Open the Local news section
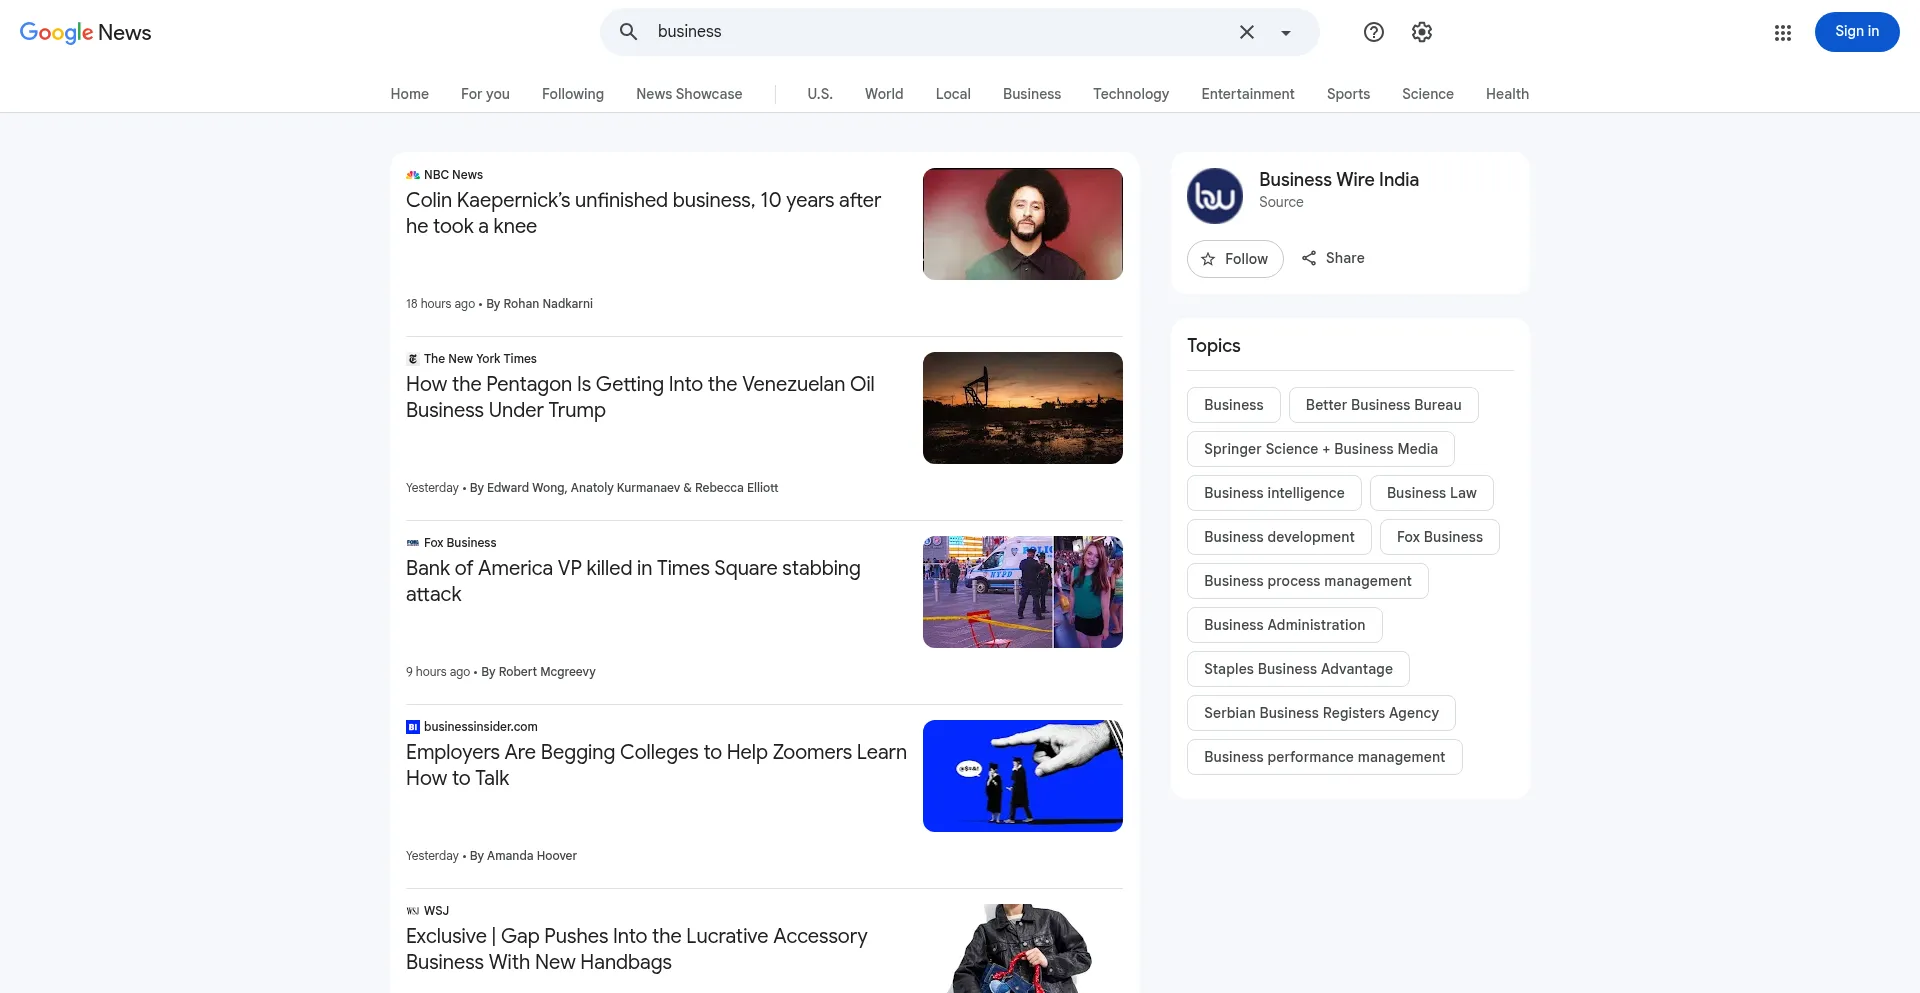The height and width of the screenshot is (993, 1920). tap(953, 94)
